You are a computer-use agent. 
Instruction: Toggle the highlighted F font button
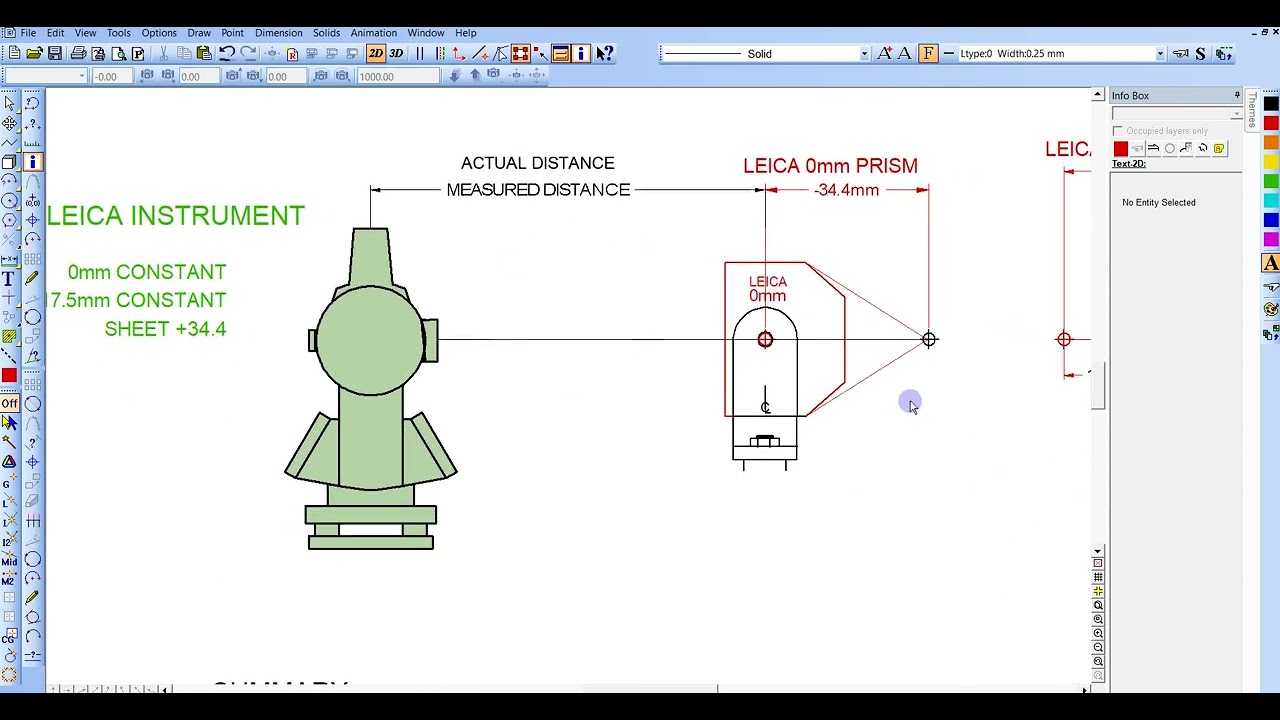pos(928,54)
